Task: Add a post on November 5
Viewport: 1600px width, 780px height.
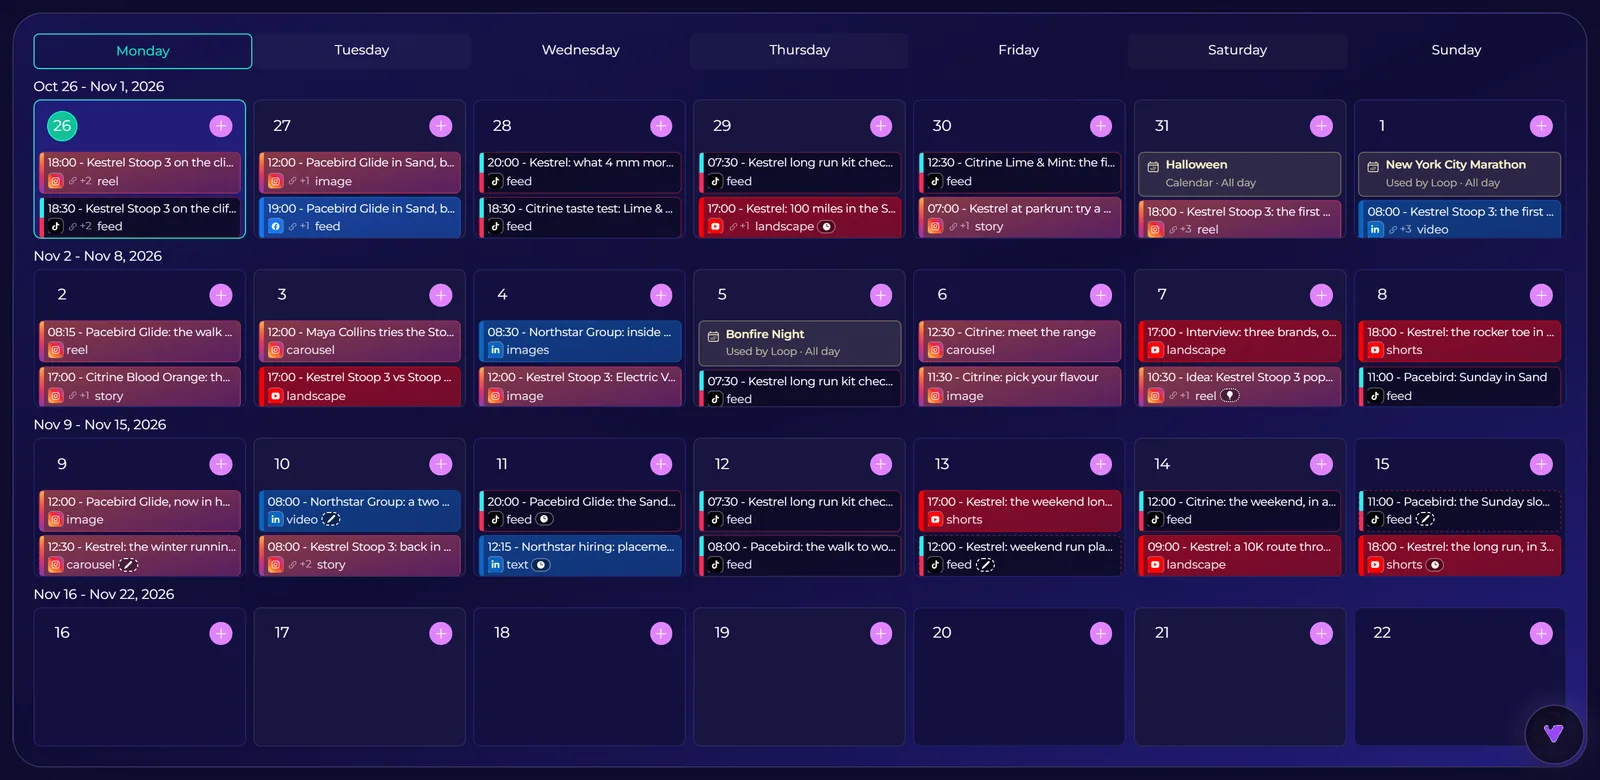Action: point(881,295)
